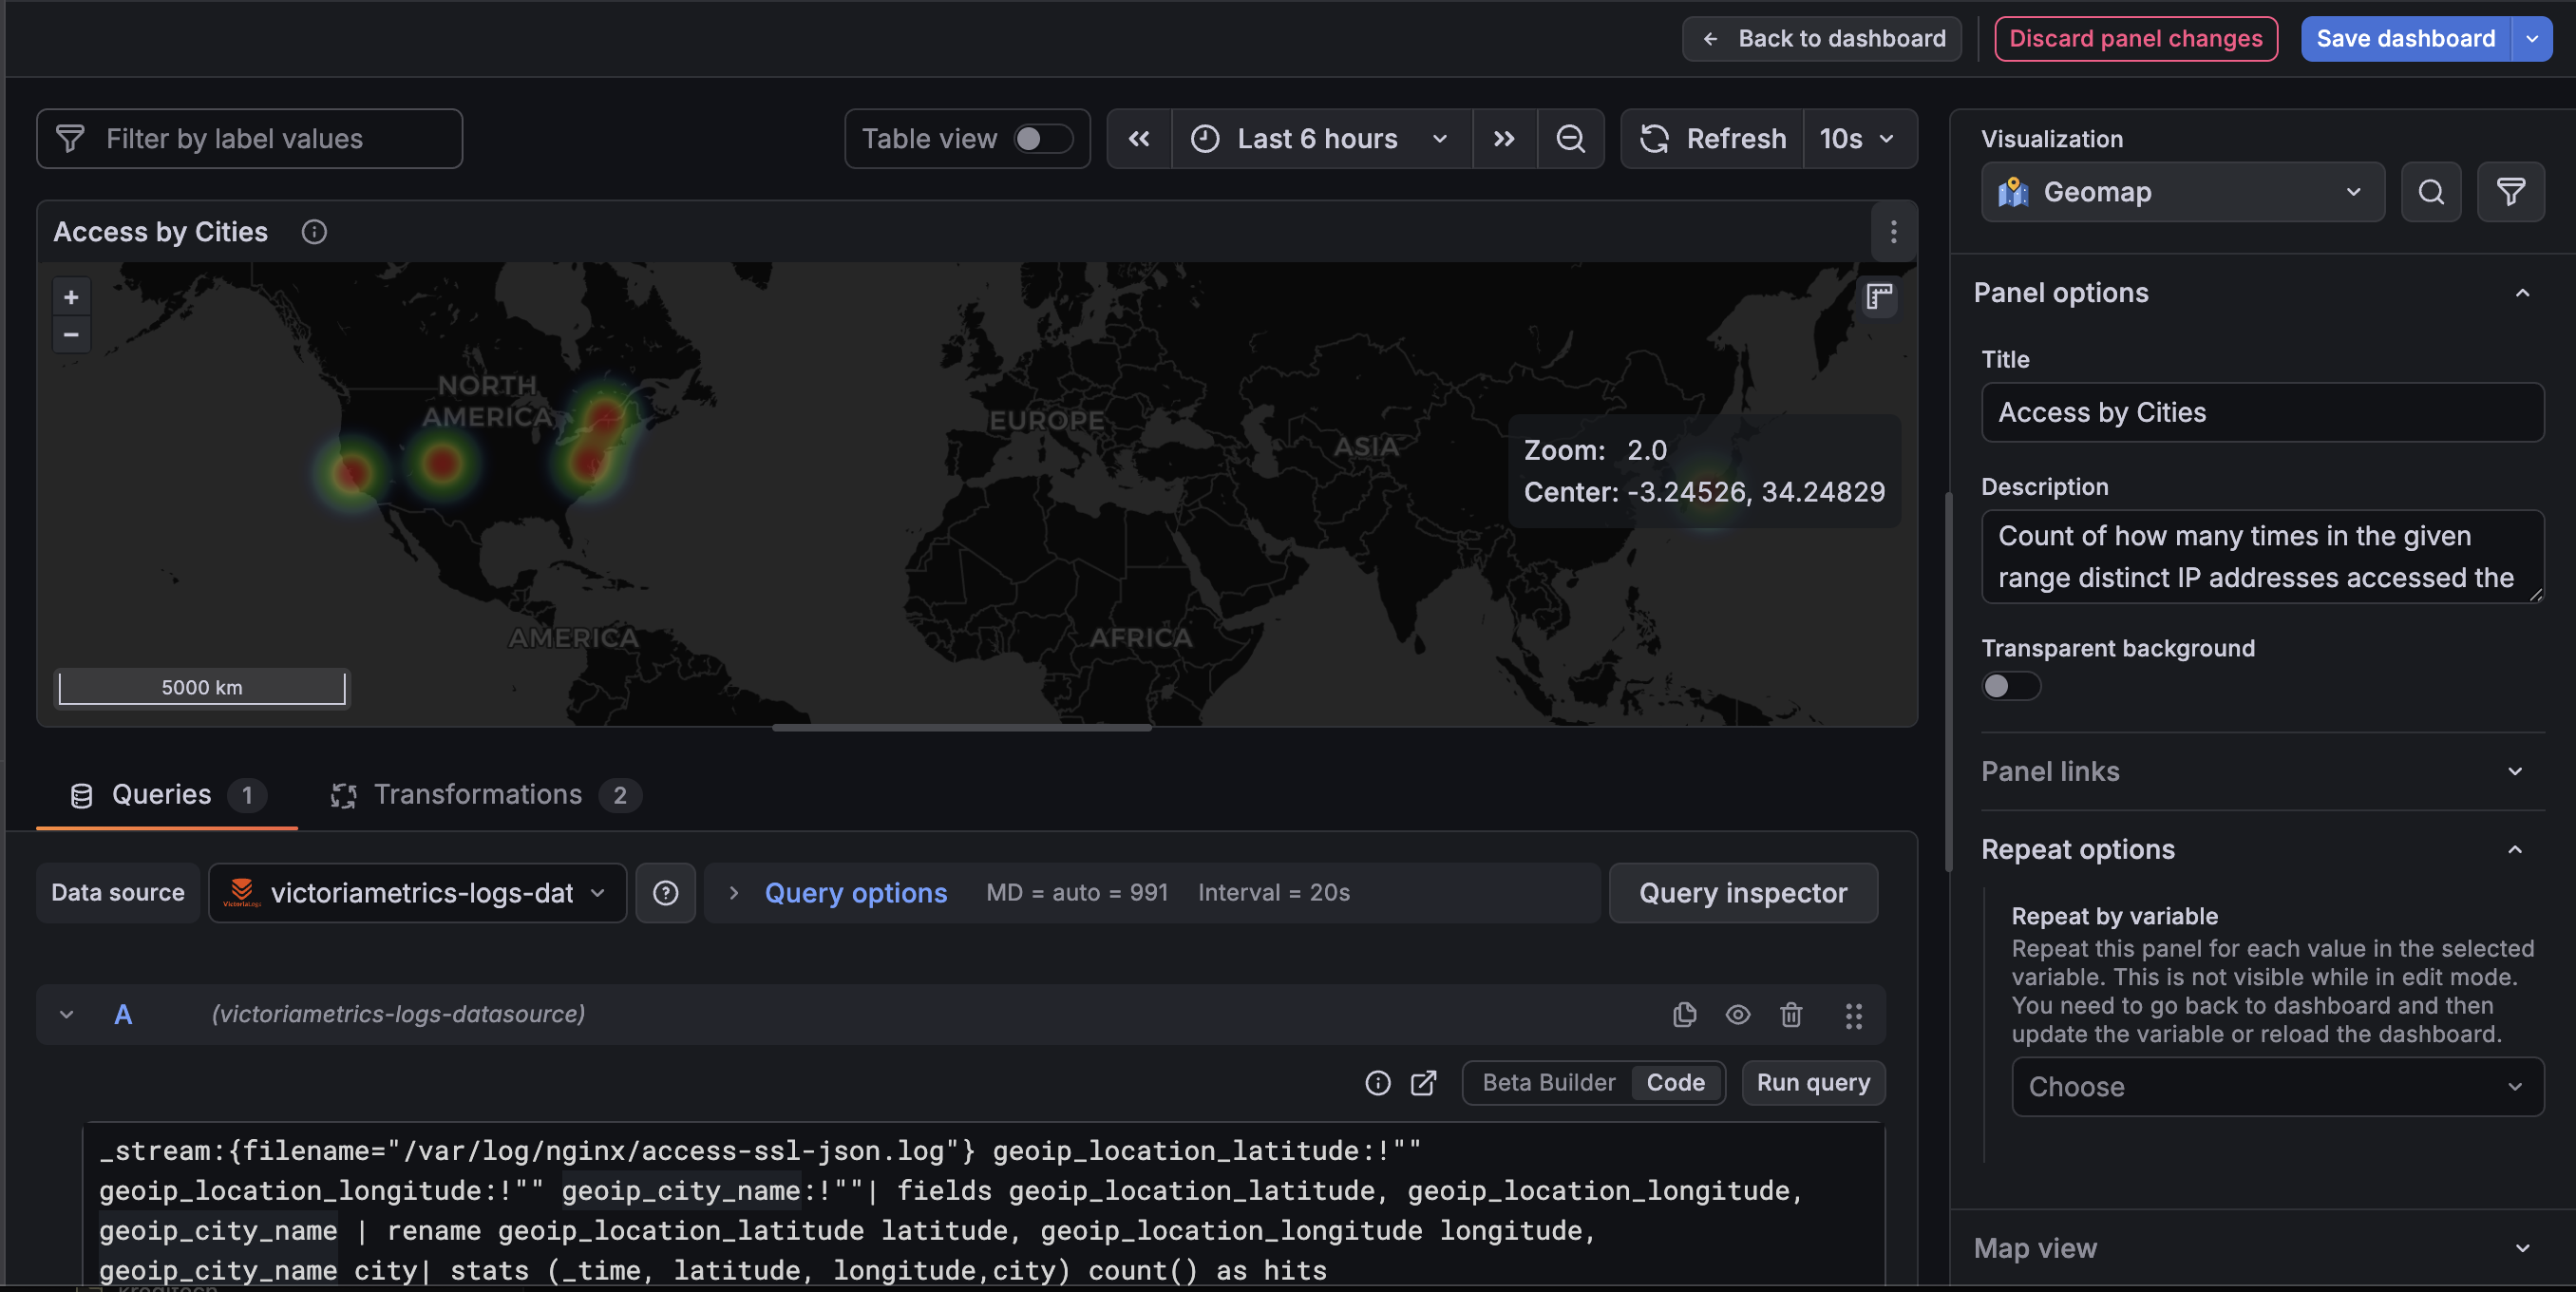Click the drag handle for query A
2576x1292 pixels.
(1853, 1016)
